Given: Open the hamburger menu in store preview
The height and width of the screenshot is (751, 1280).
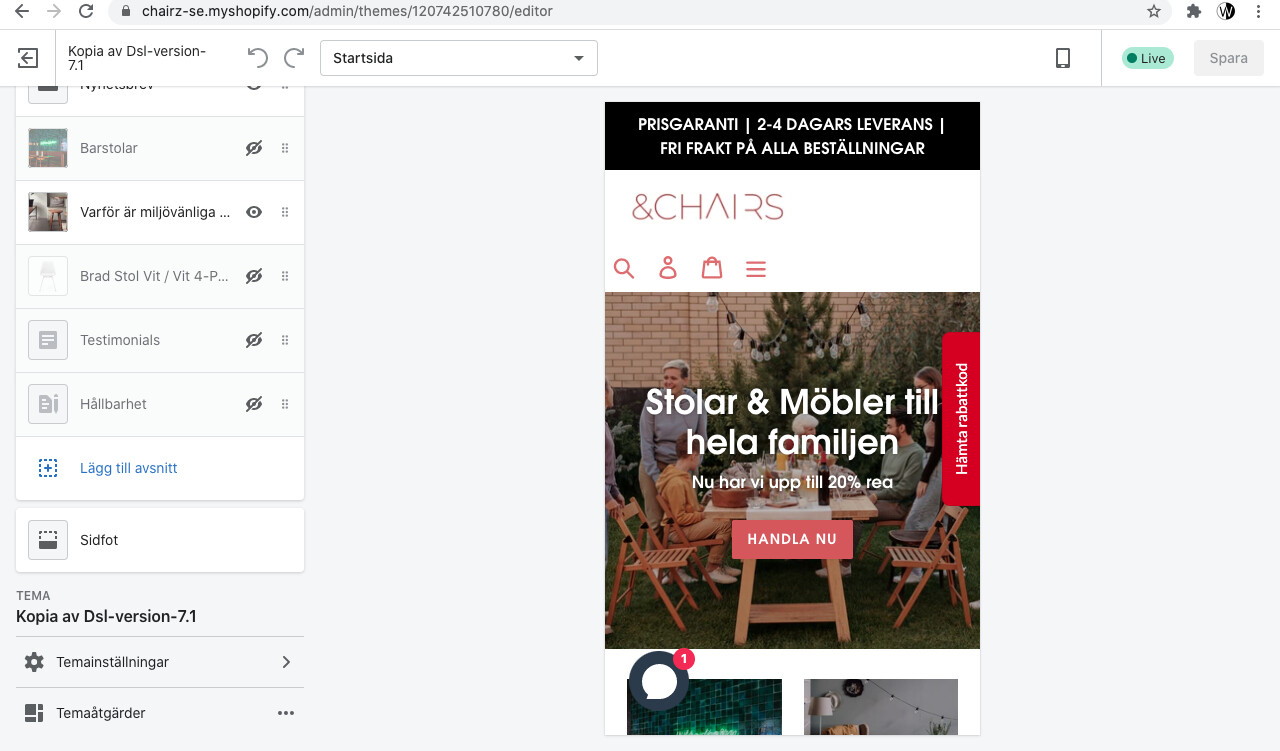Looking at the screenshot, I should (x=756, y=269).
